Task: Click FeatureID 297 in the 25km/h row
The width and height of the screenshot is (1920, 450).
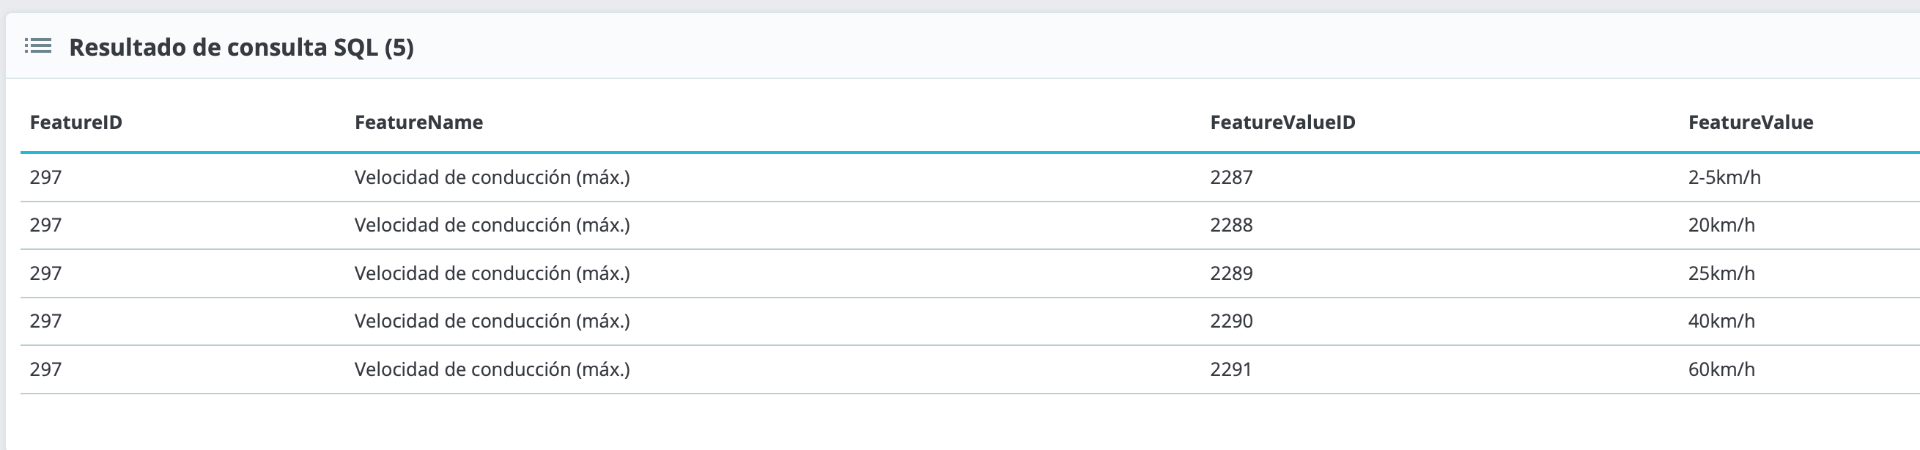Action: (x=46, y=273)
